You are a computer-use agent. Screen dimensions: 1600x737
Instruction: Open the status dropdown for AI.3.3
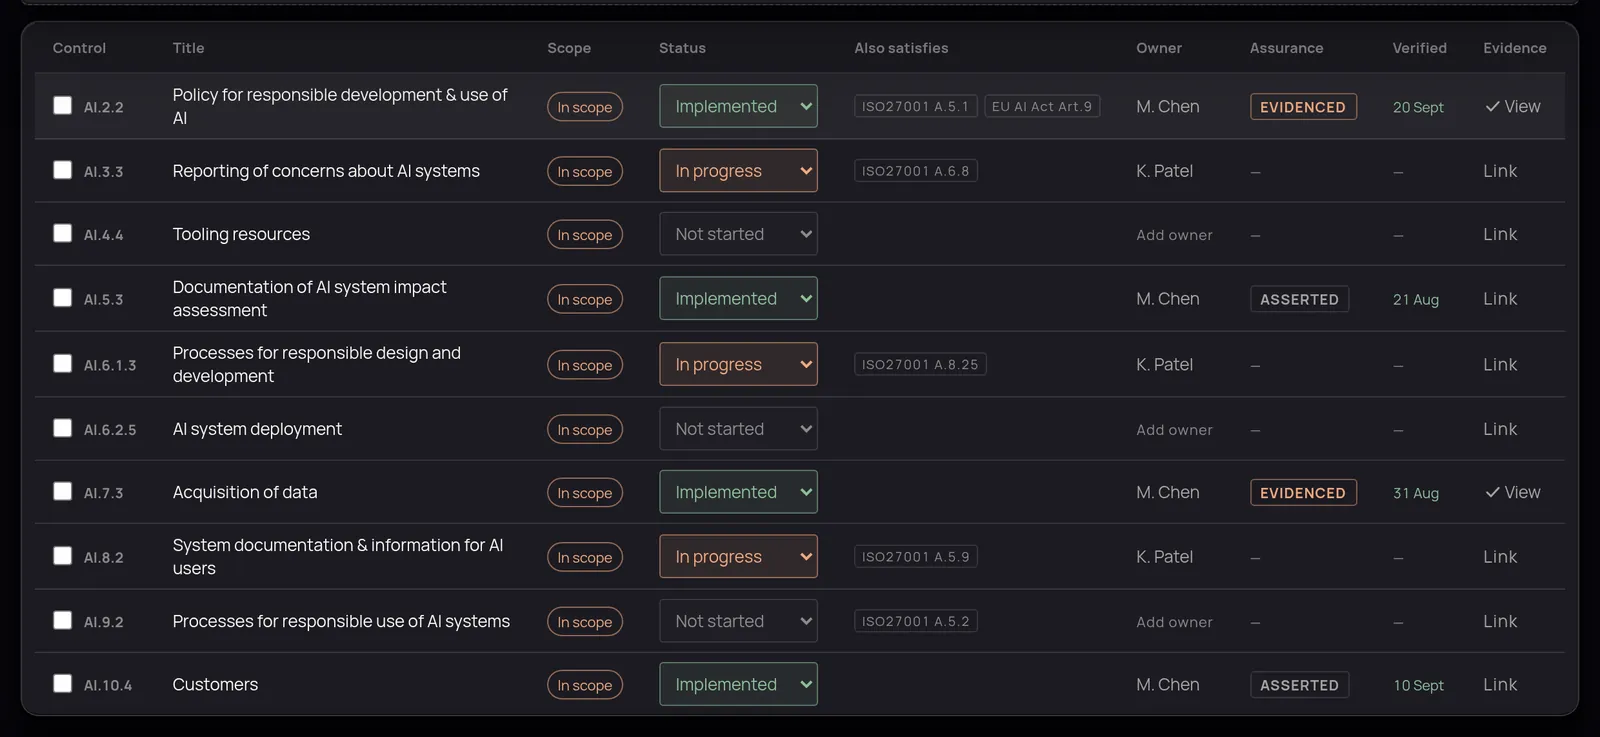coord(738,171)
